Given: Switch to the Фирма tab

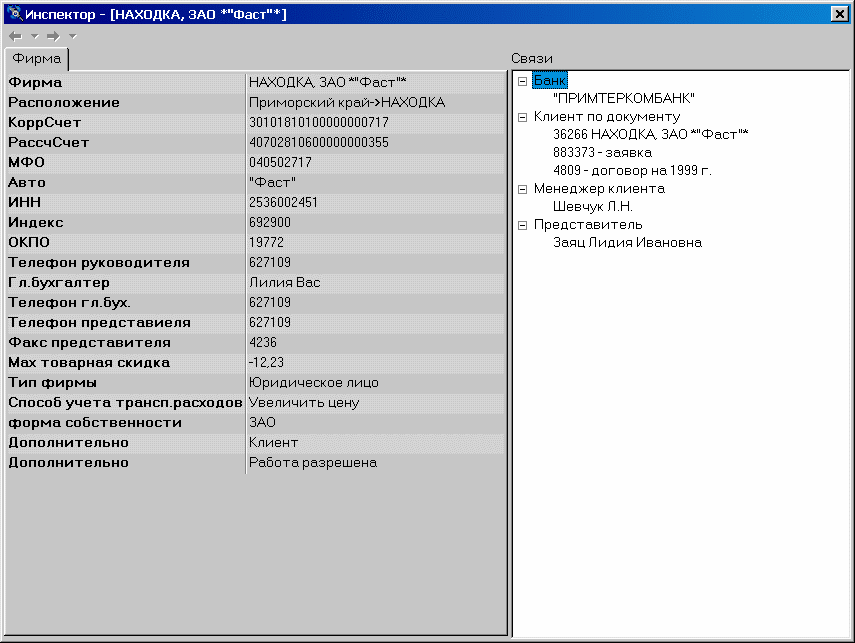Looking at the screenshot, I should (37, 58).
